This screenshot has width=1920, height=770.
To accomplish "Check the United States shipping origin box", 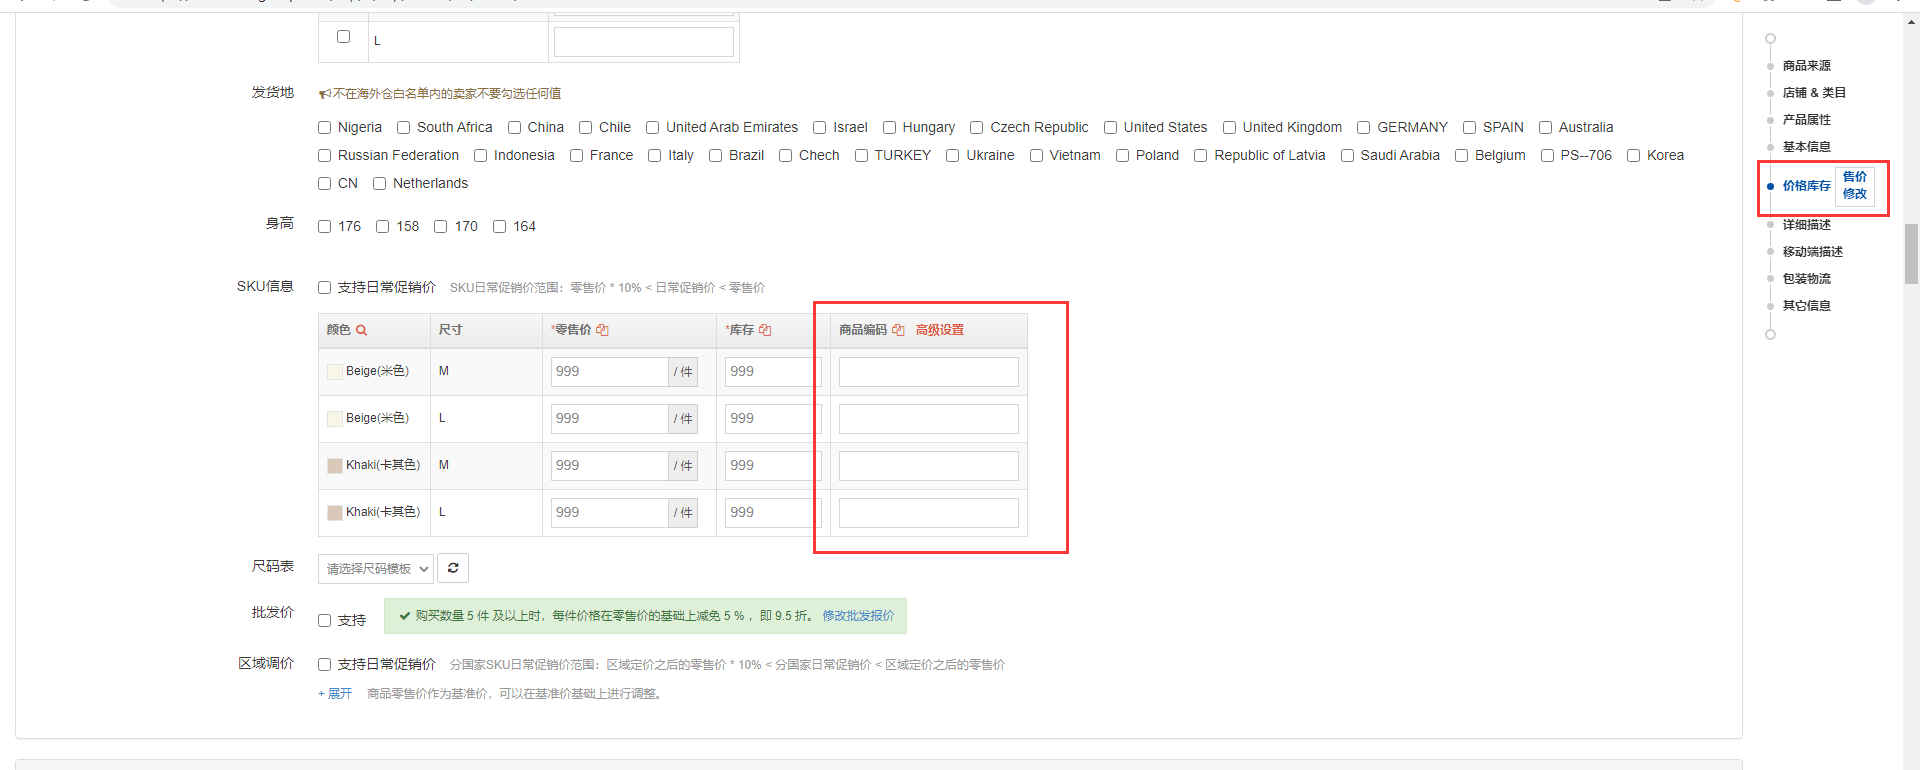I will click(x=1110, y=128).
